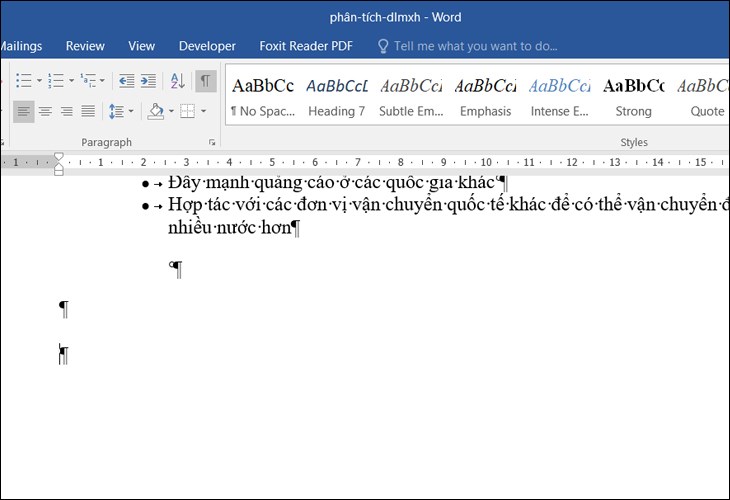
Task: Toggle Align Left paragraph button
Action: 23,111
